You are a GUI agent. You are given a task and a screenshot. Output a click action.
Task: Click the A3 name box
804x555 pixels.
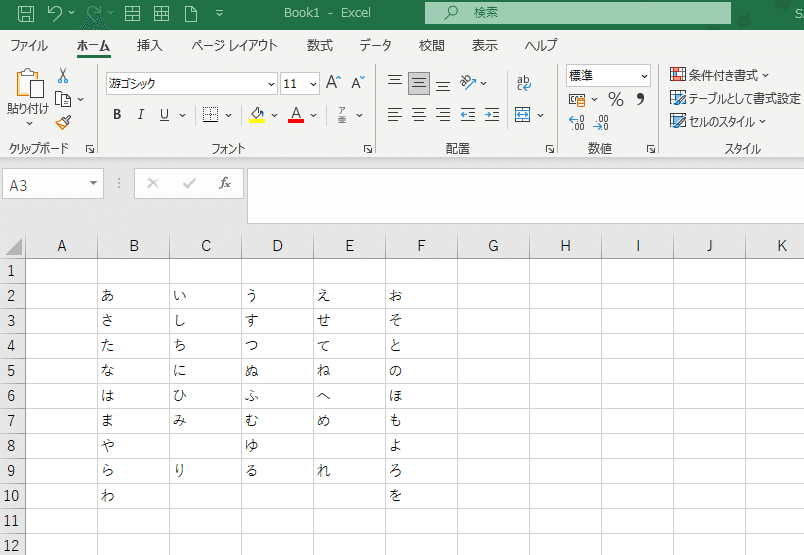click(x=53, y=184)
